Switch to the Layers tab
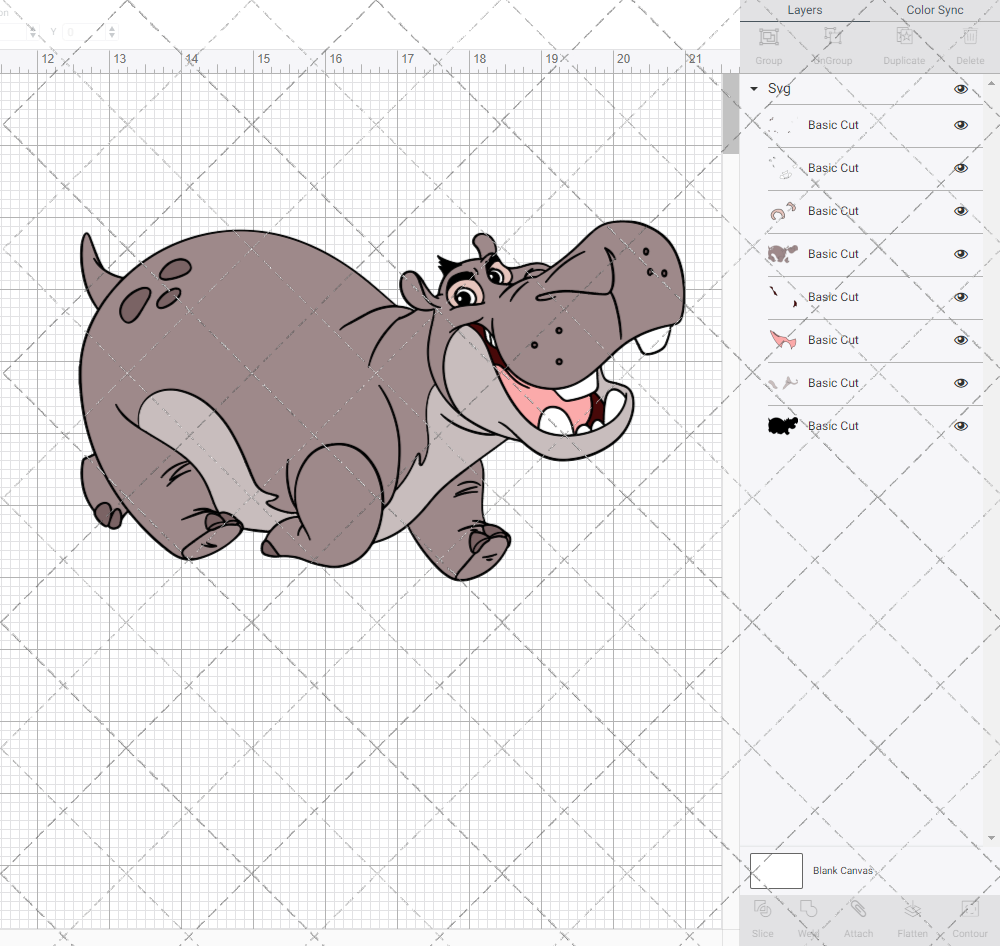This screenshot has height=946, width=1000. pos(804,10)
